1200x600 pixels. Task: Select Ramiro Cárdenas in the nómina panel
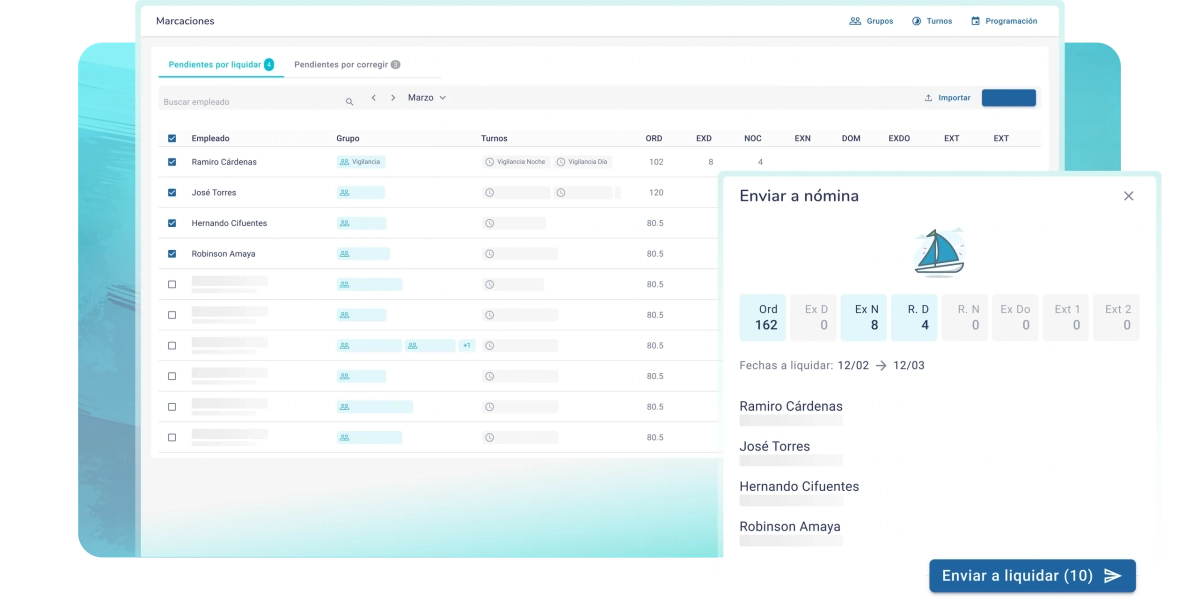791,407
